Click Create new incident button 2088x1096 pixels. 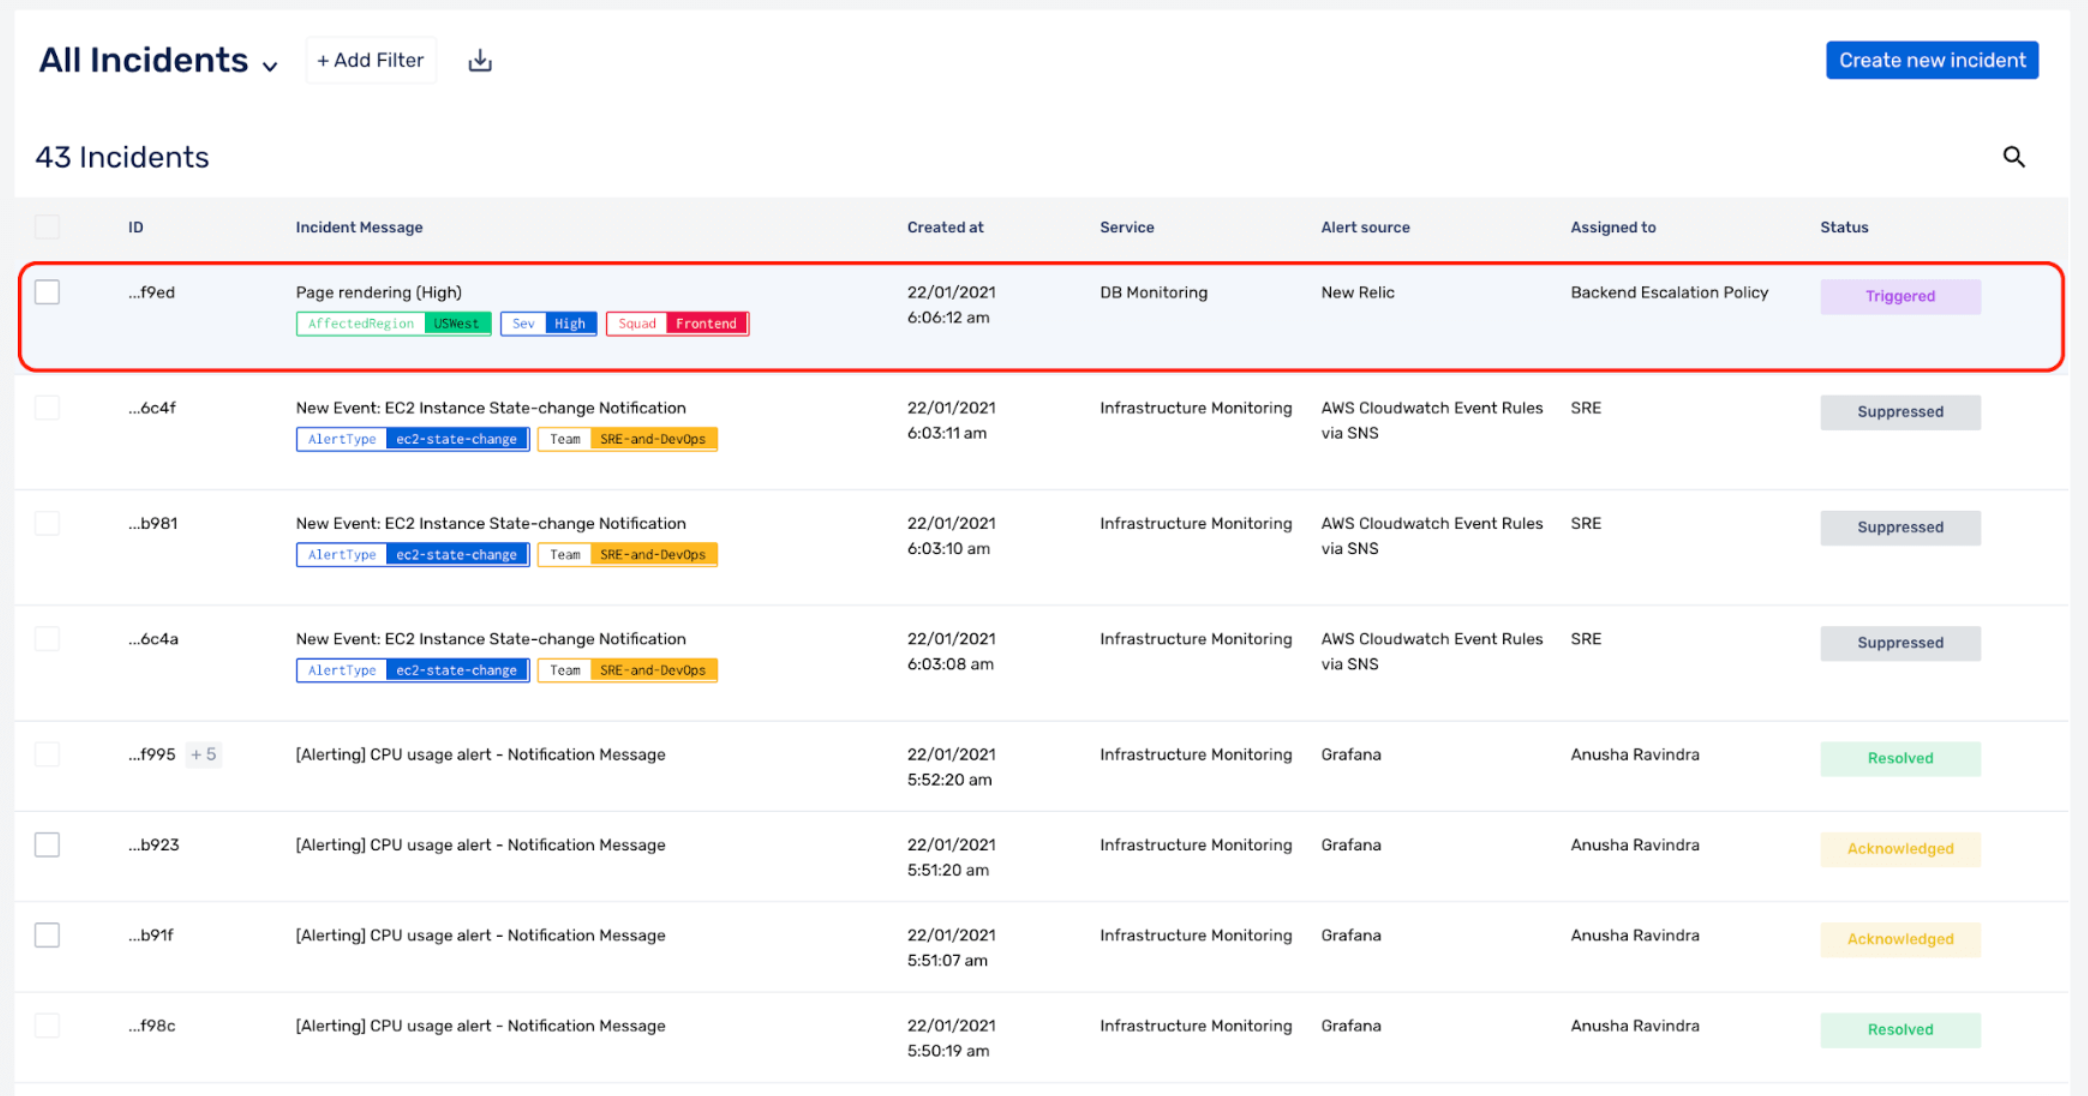pos(1932,60)
